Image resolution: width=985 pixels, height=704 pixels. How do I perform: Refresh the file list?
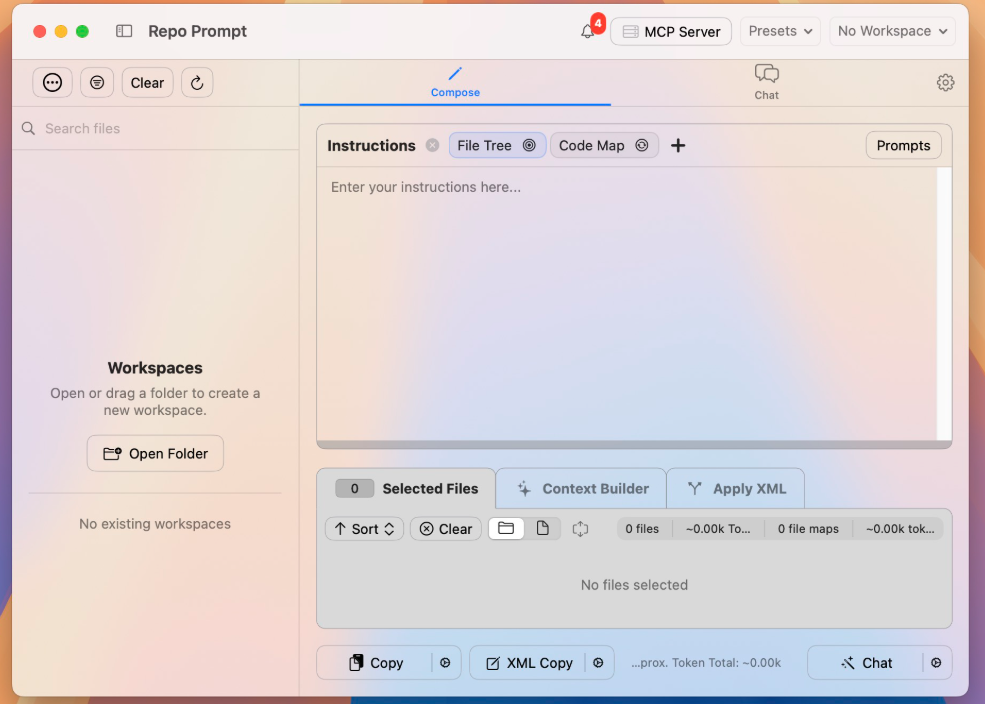[x=197, y=83]
